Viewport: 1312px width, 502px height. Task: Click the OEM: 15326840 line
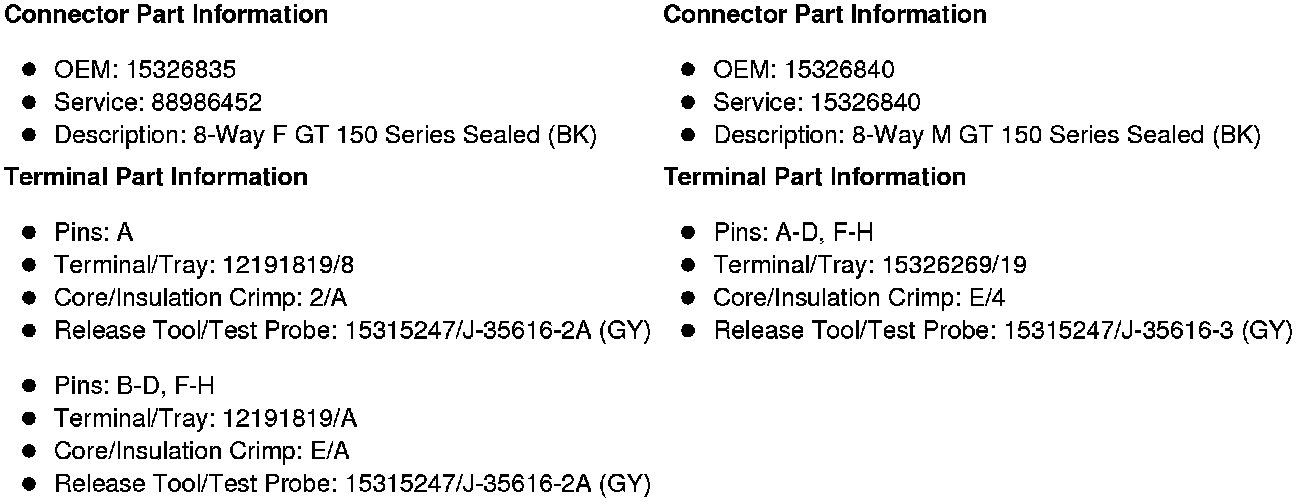click(804, 70)
